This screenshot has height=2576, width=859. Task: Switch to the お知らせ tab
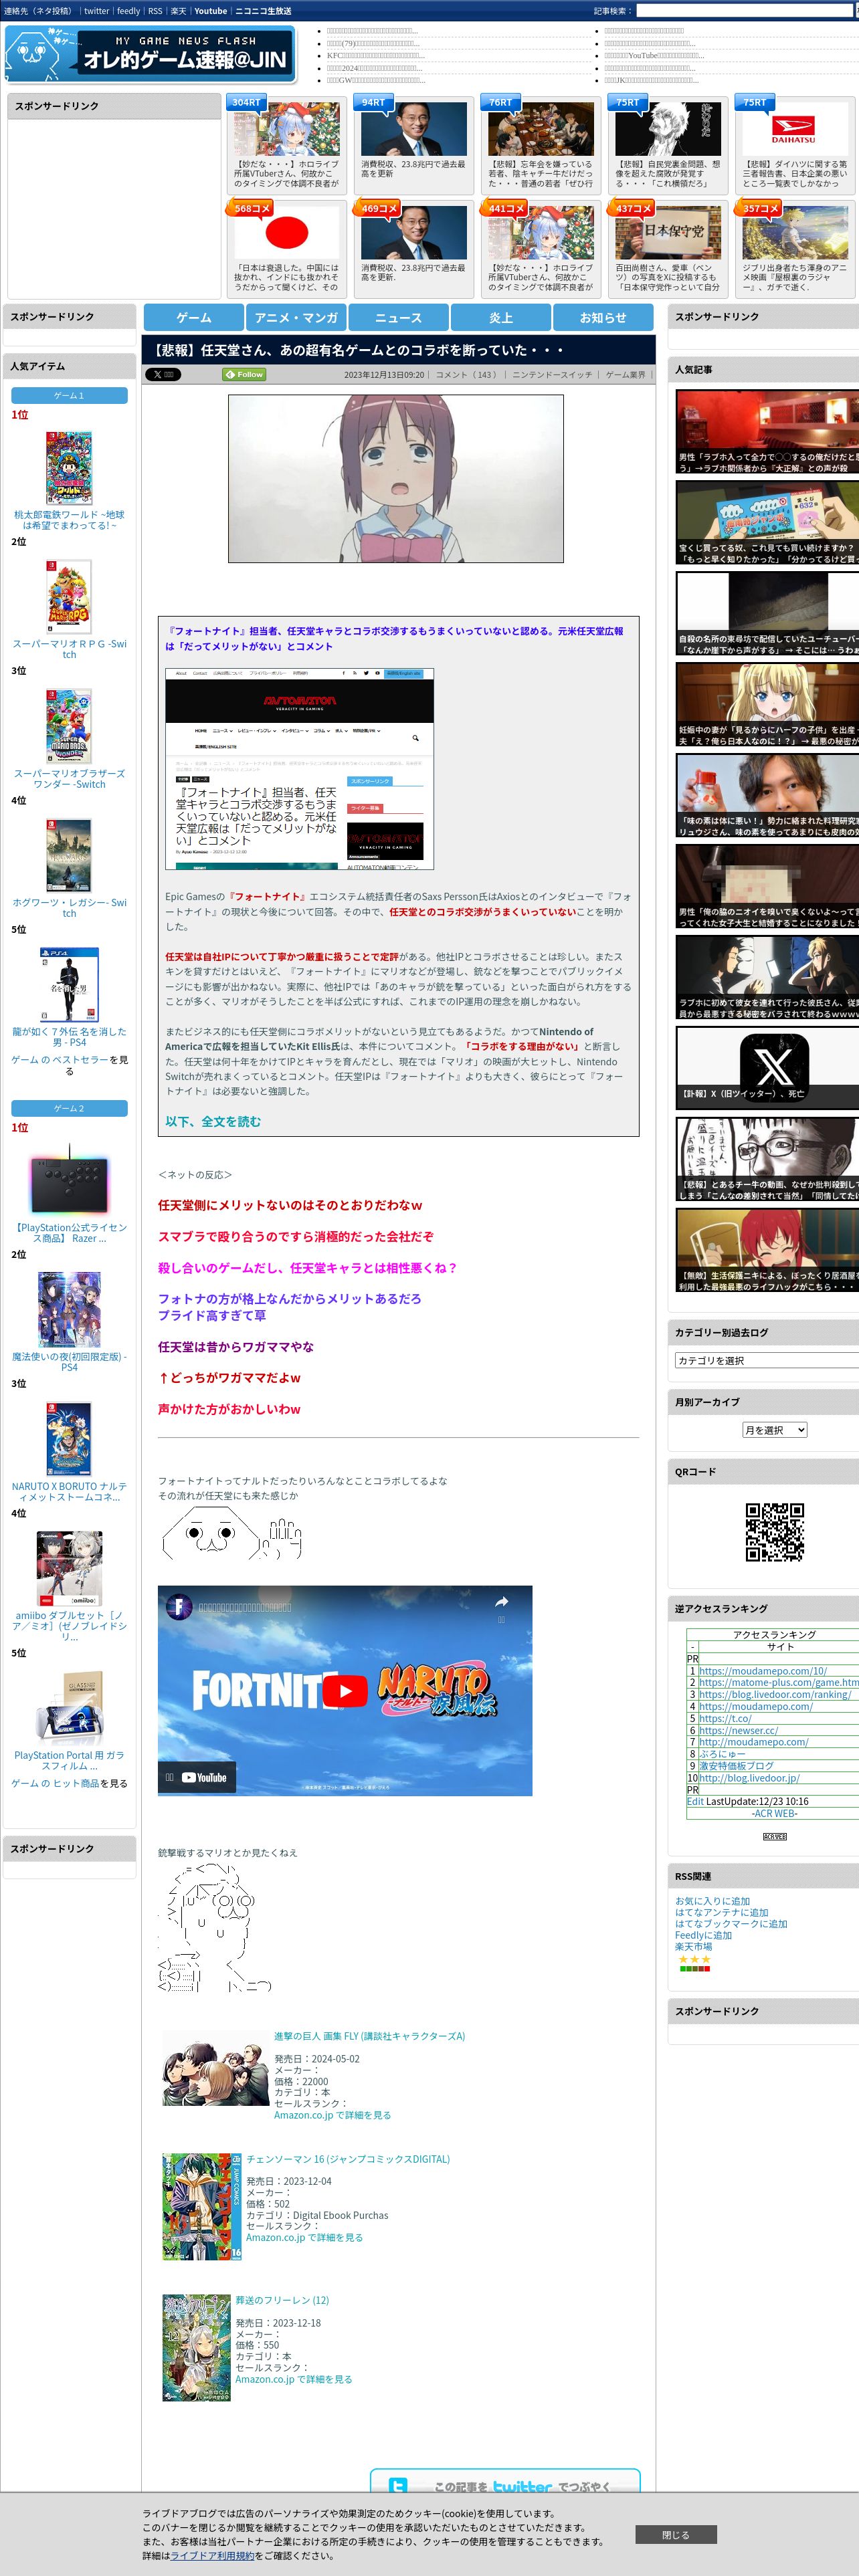[603, 317]
